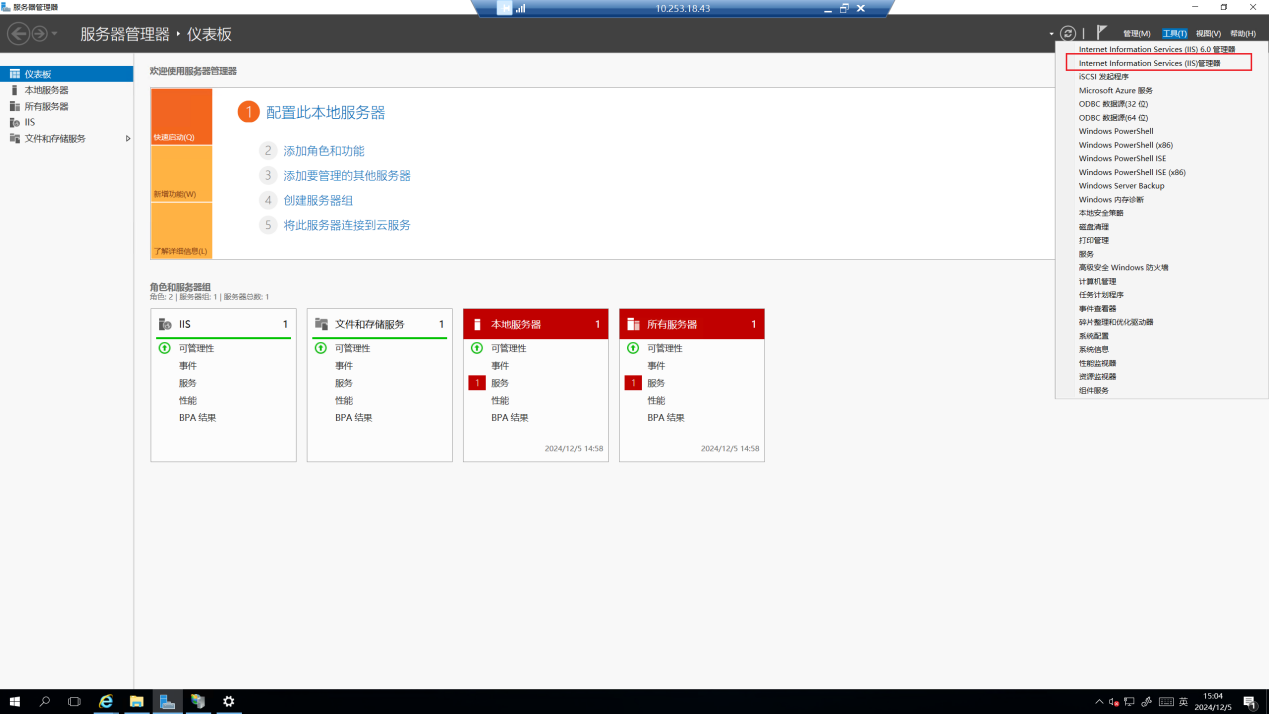
Task: Launch Internet Explorer from the taskbar
Action: tap(106, 702)
